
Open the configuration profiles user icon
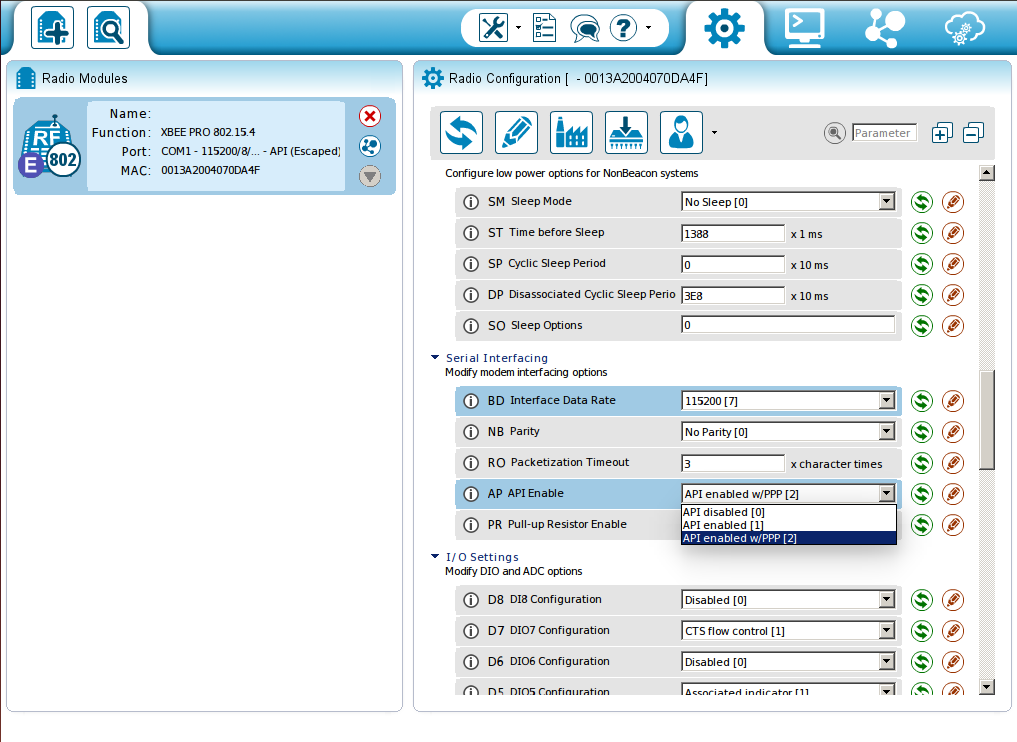pos(681,132)
